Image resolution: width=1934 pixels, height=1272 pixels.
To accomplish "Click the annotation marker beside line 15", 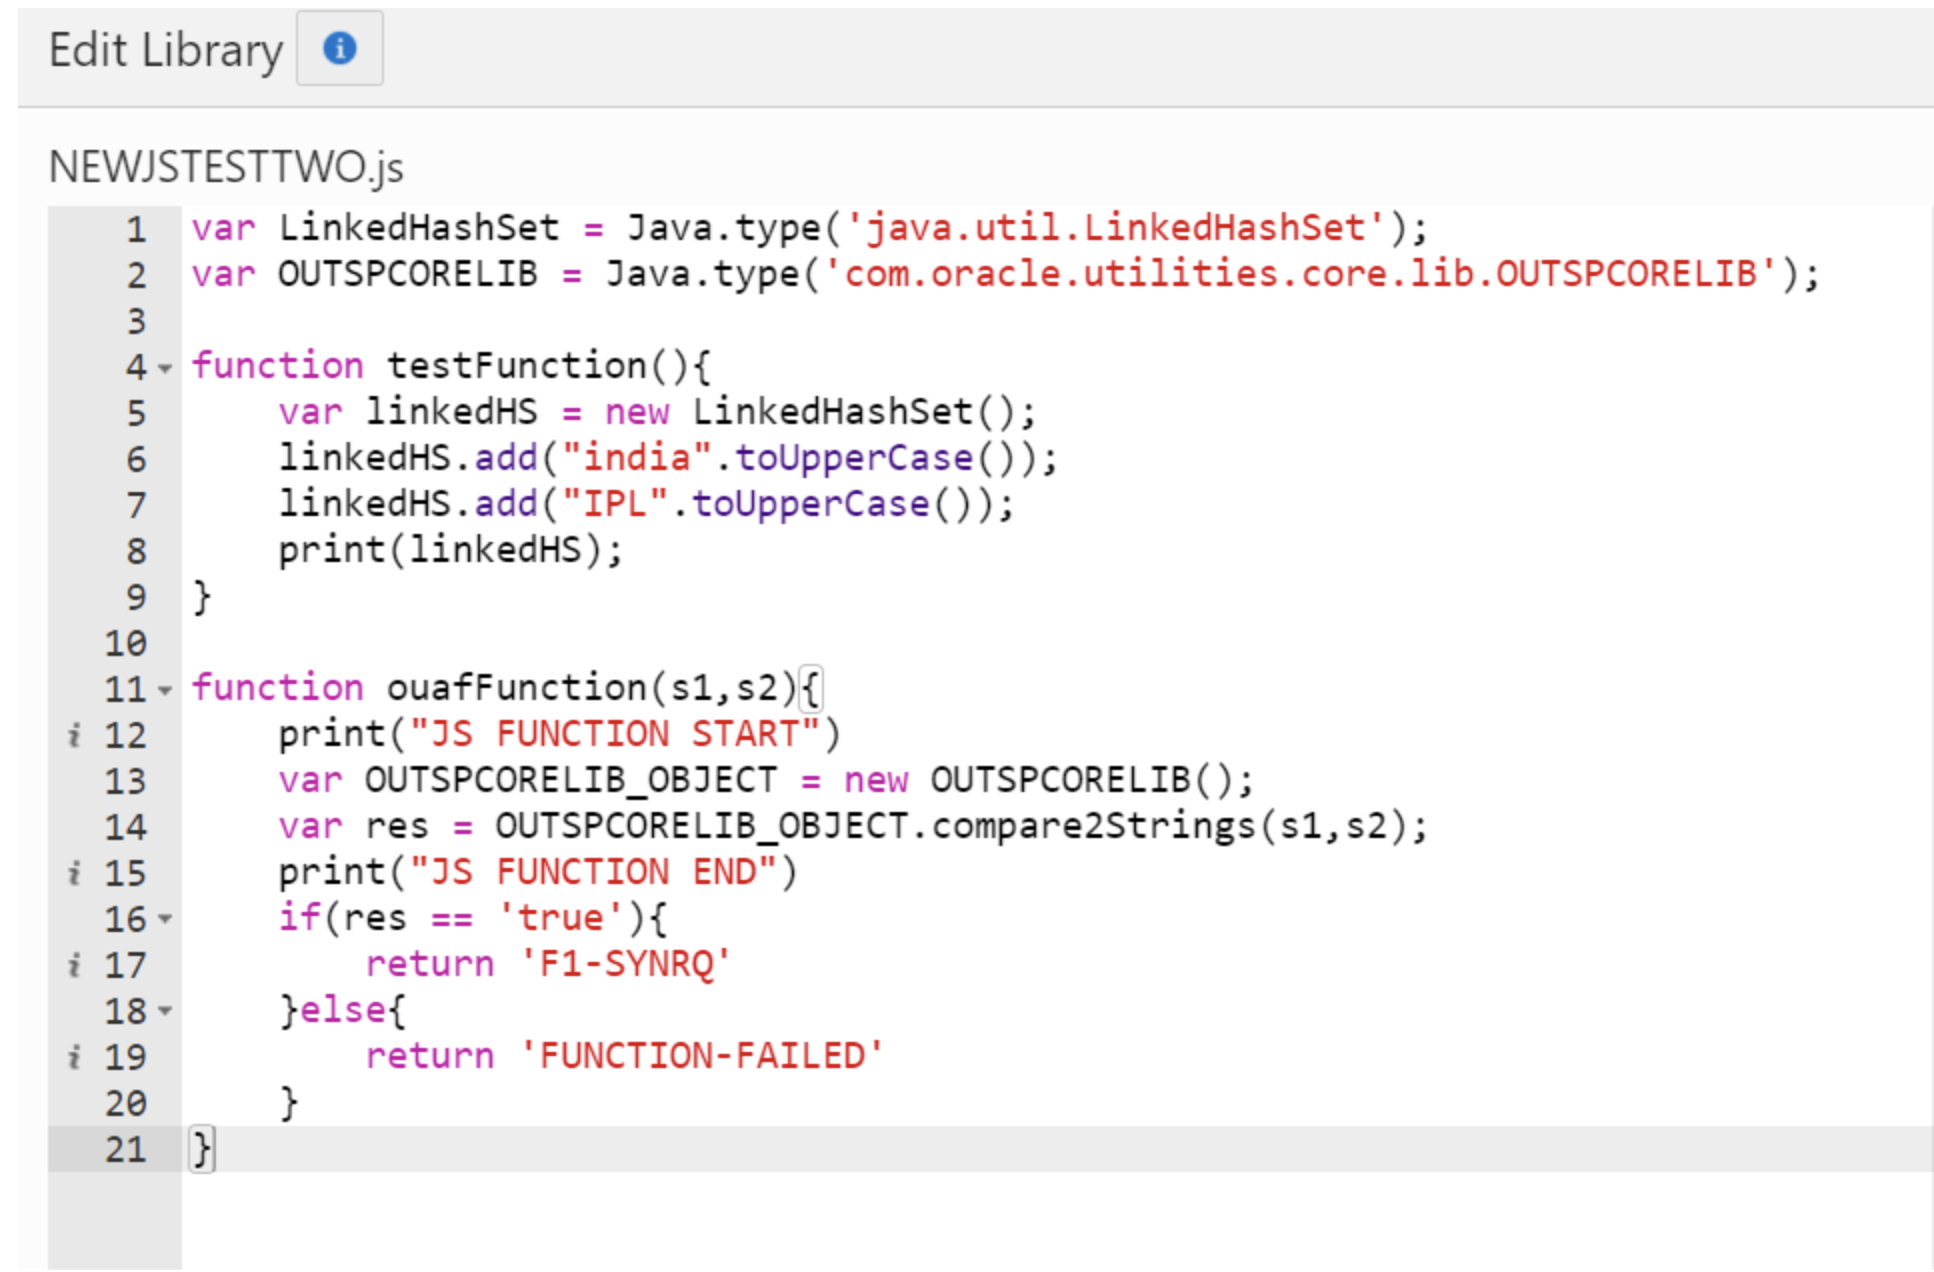I will click(x=72, y=872).
